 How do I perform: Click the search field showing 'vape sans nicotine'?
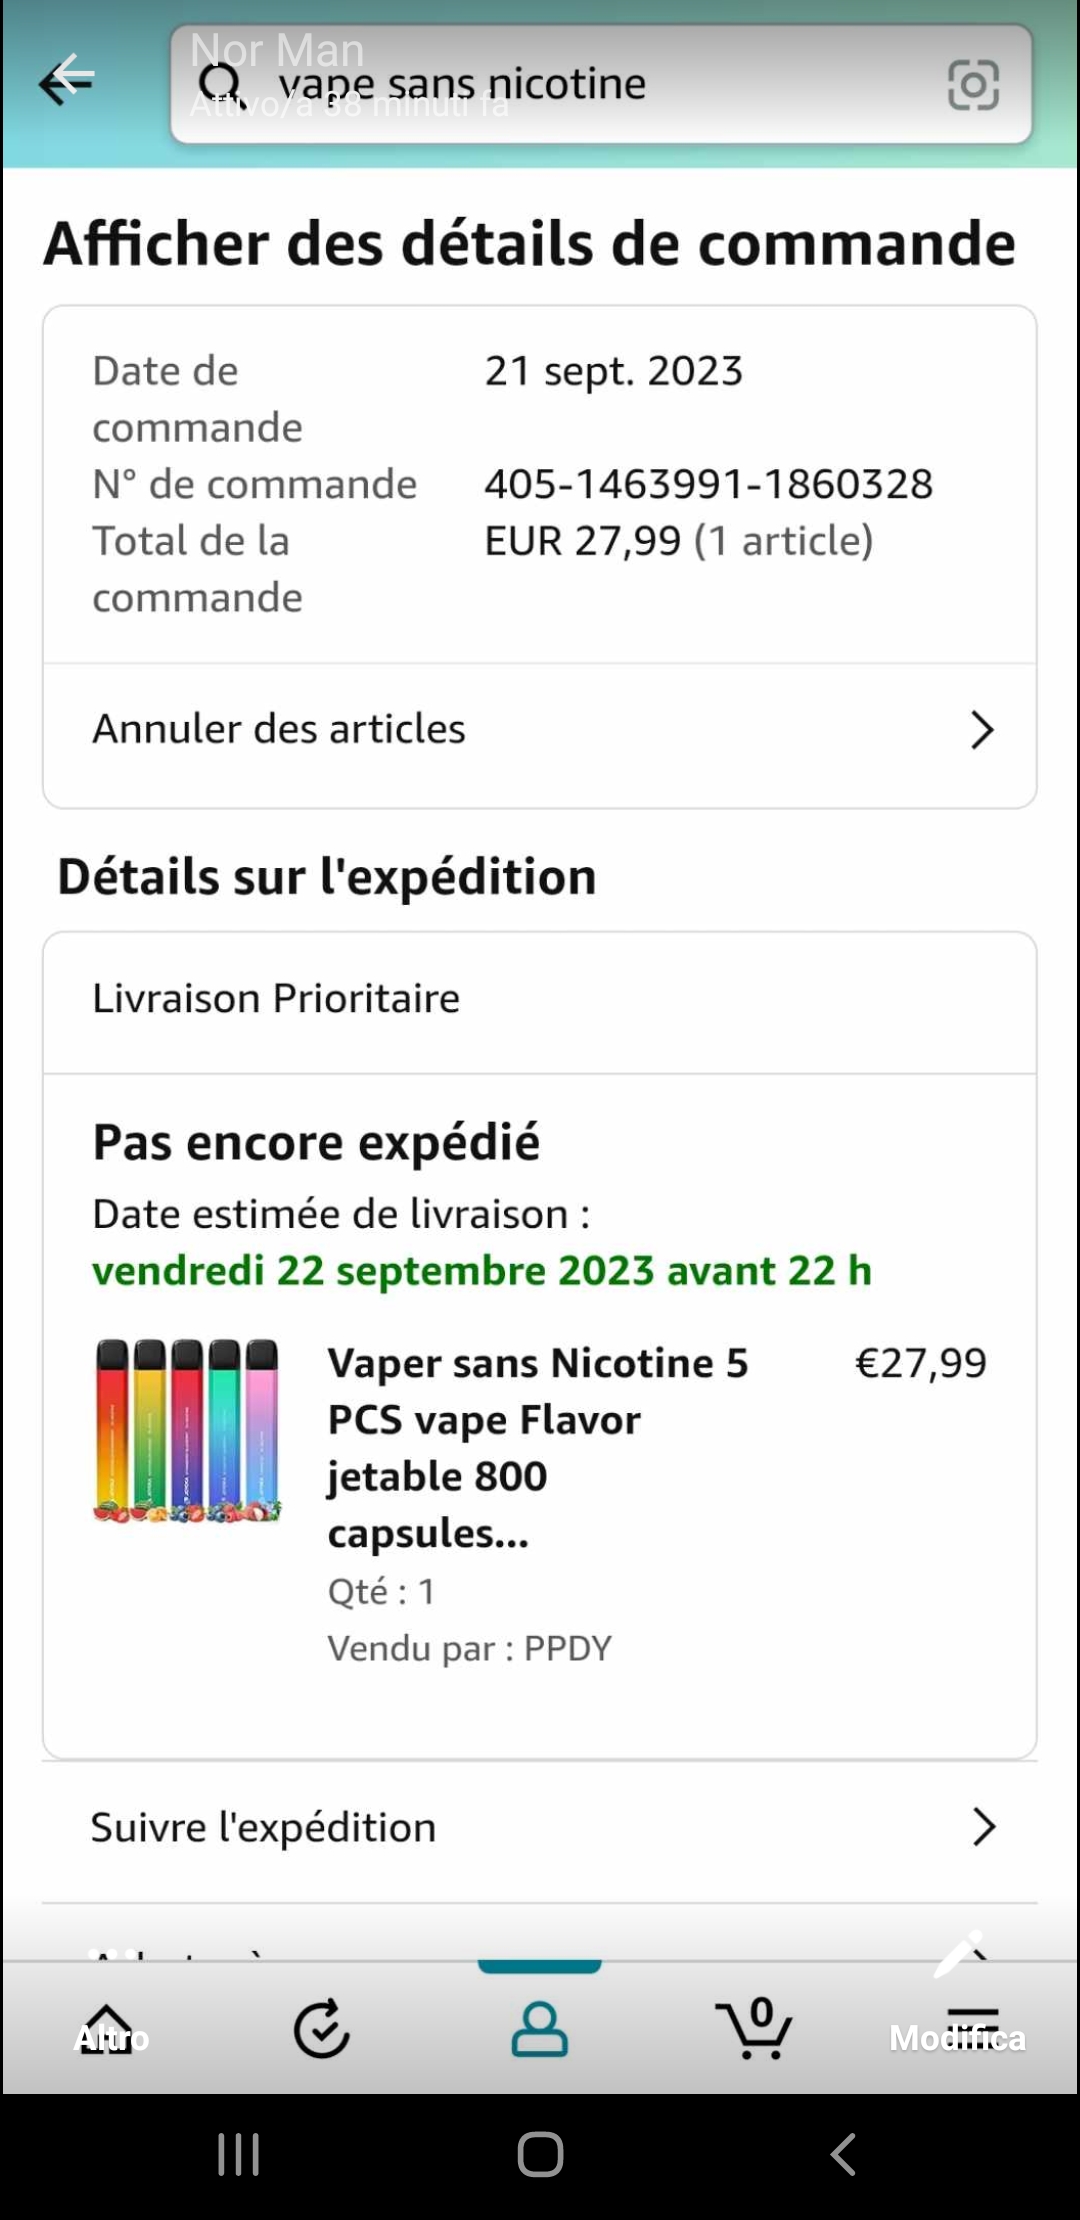(x=560, y=84)
